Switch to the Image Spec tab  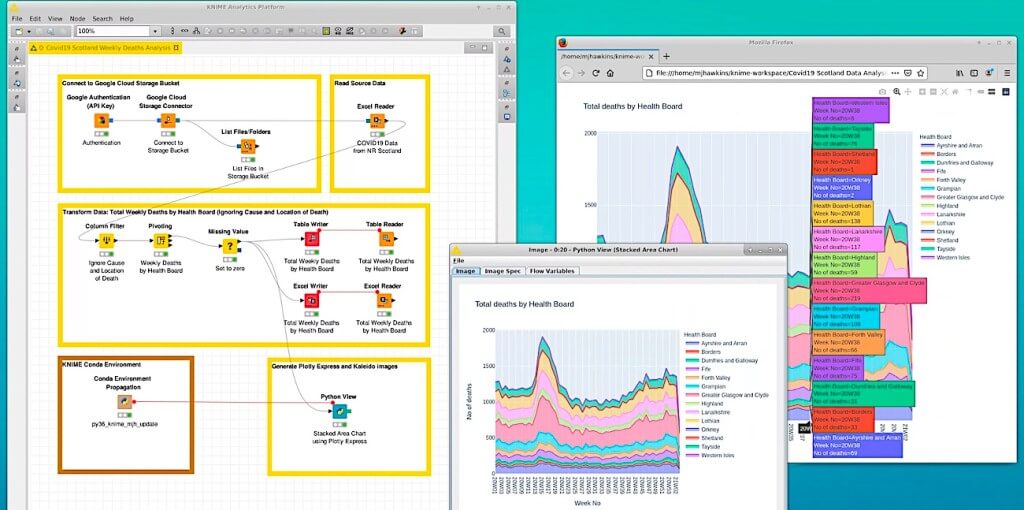click(503, 271)
